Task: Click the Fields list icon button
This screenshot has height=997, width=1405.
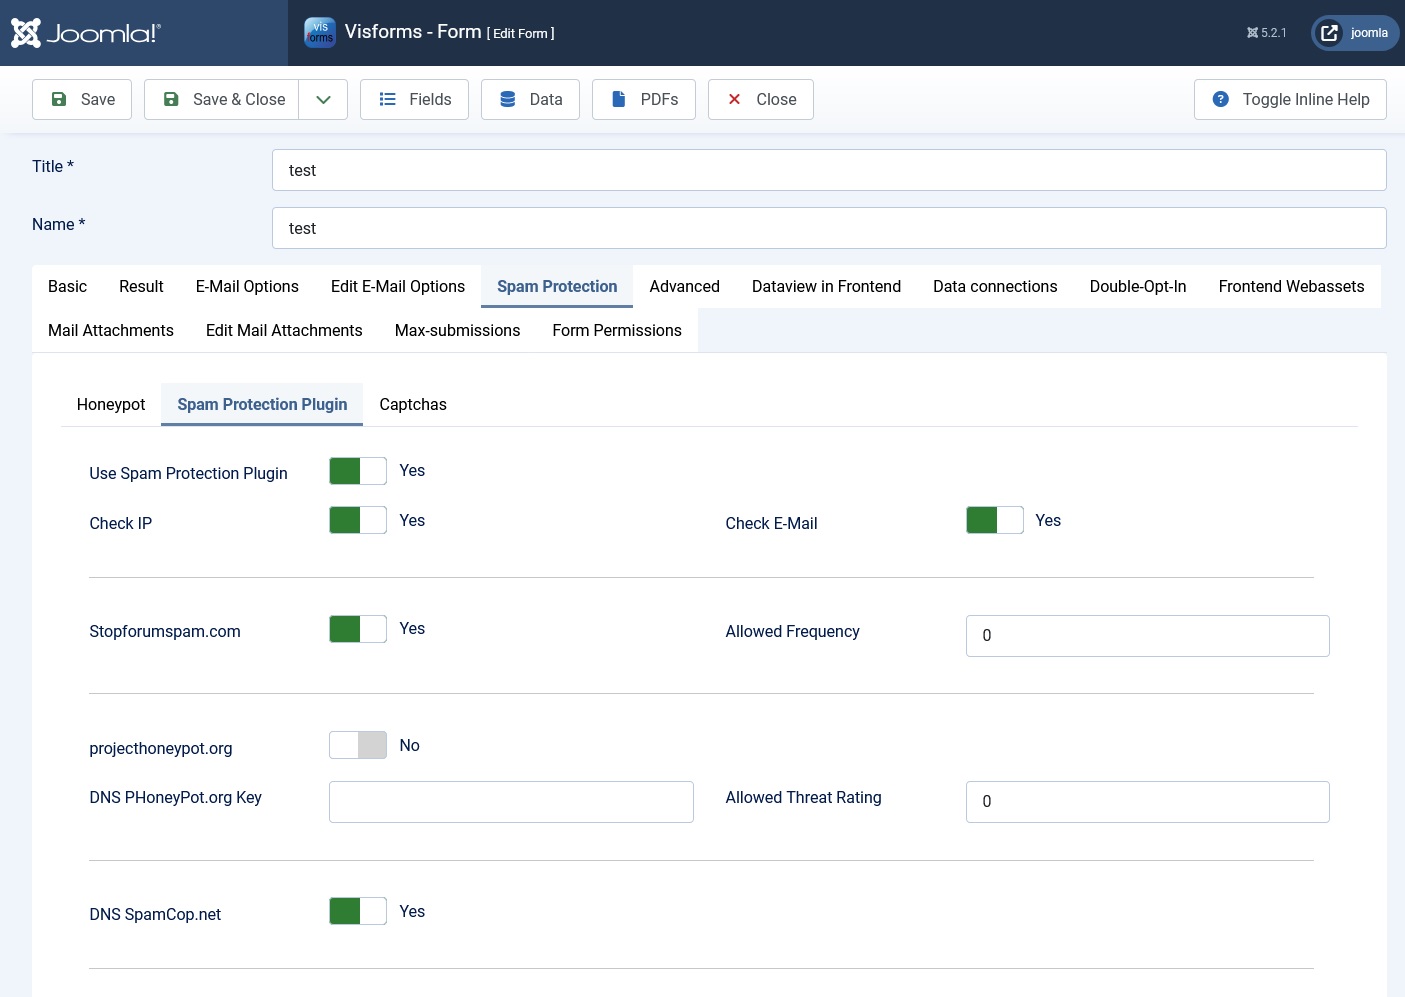Action: (388, 99)
